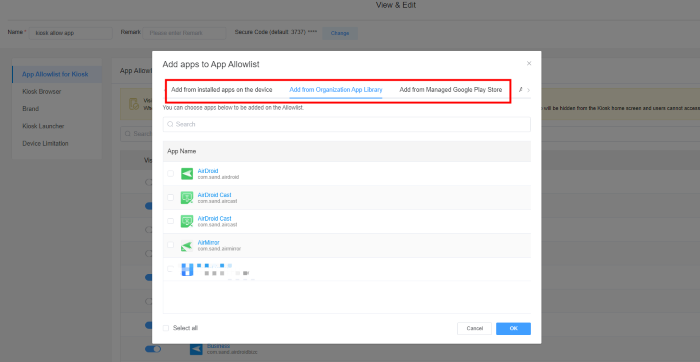Viewport: 700px width, 362px height.
Task: Click the Name field with kiosk allow app
Action: pyautogui.click(x=71, y=33)
